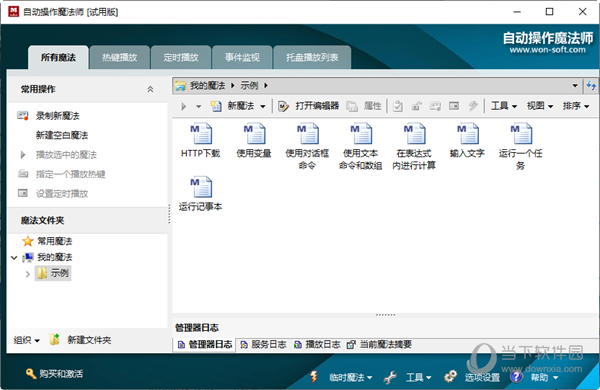600x390 pixels.
Task: Click the horizontal log panel splitter grip
Action: [385, 315]
